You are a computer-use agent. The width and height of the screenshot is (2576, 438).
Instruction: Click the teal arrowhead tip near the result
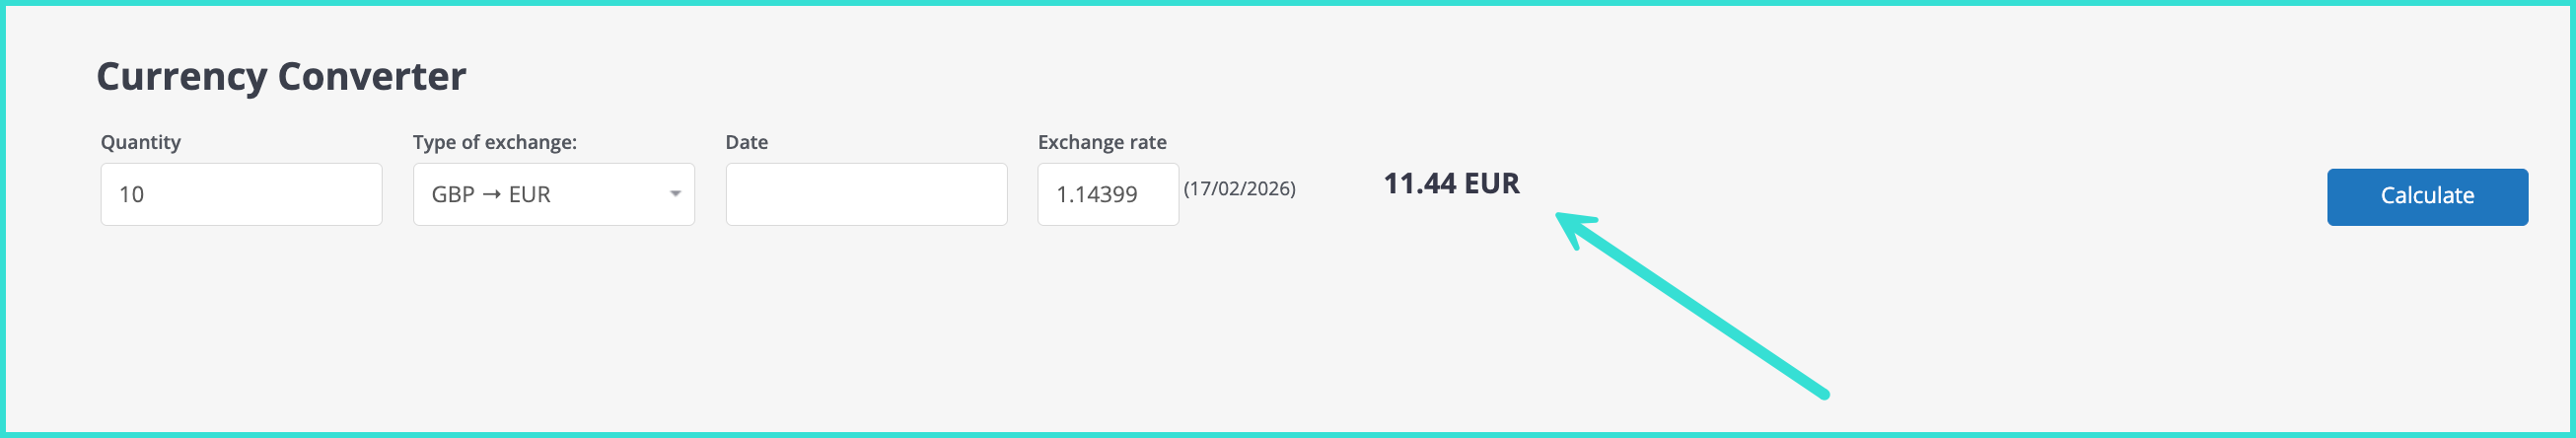pyautogui.click(x=1562, y=218)
